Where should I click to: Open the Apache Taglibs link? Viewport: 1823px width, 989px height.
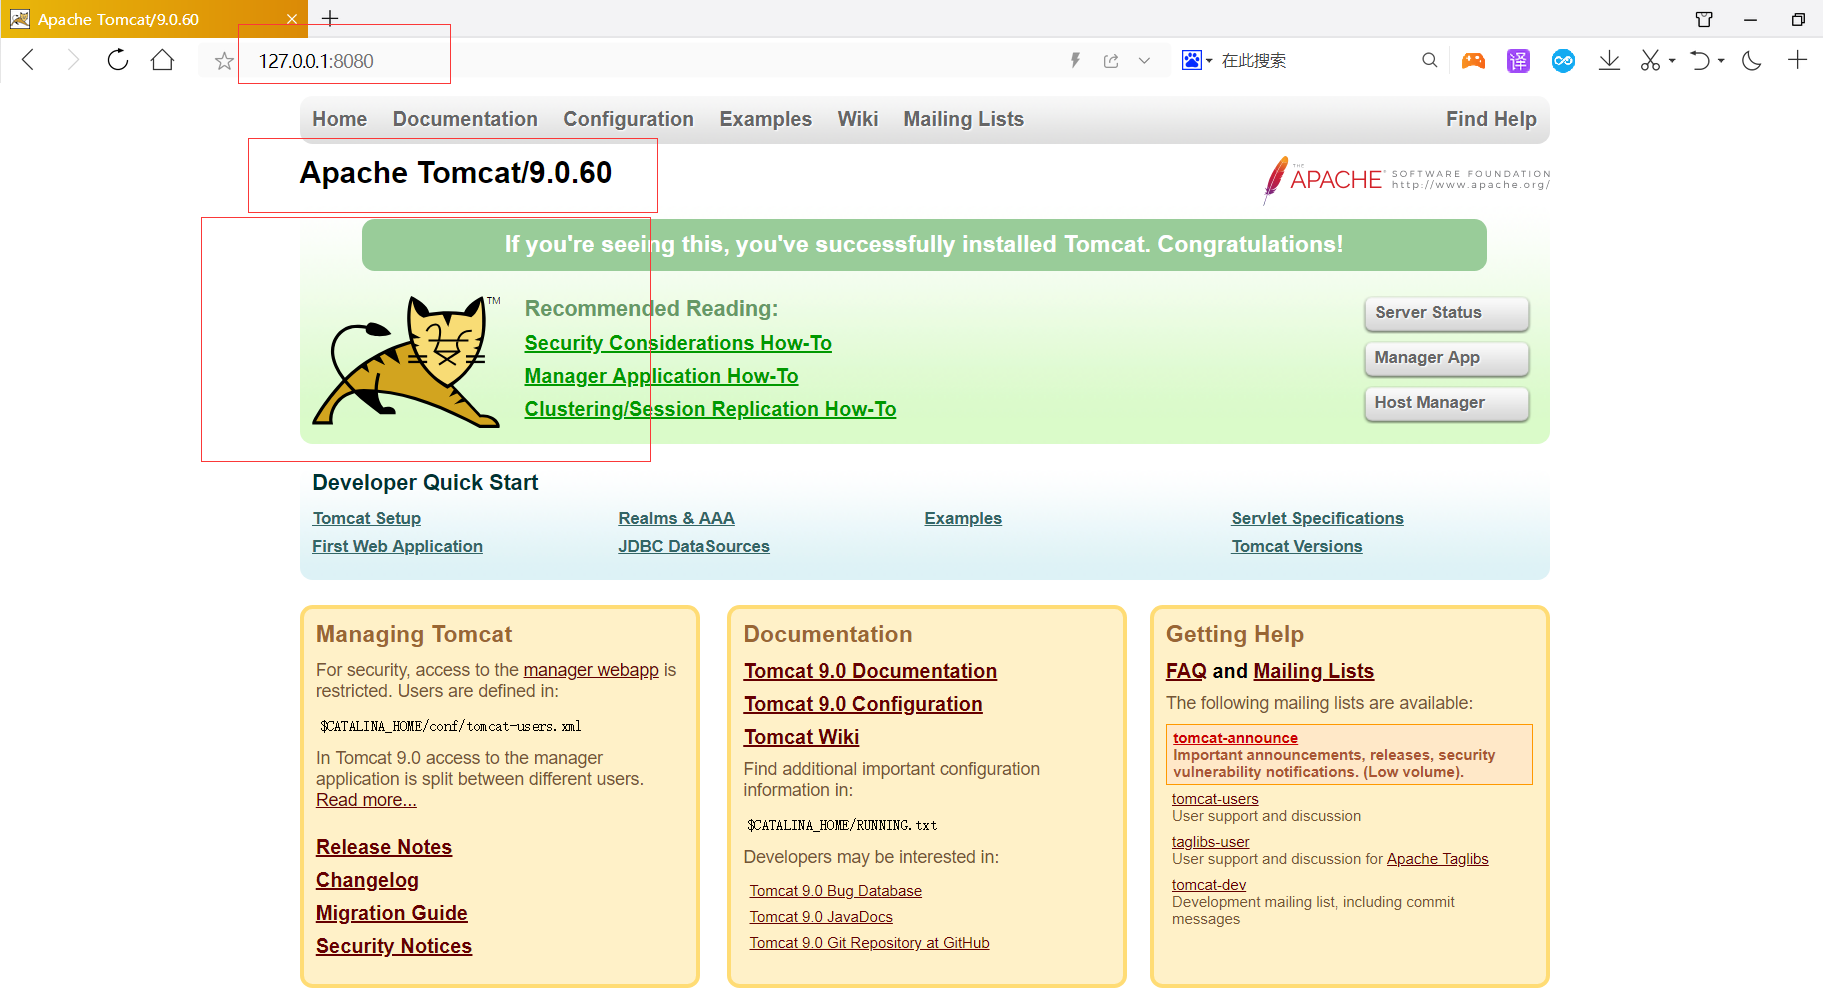1437,859
